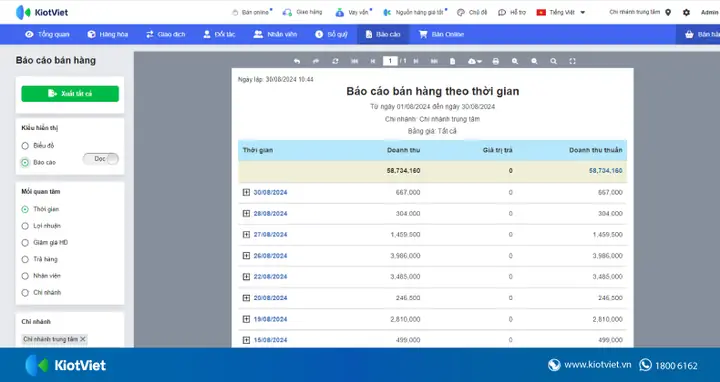Expand the 30/08/2024 row

[x=246, y=192]
